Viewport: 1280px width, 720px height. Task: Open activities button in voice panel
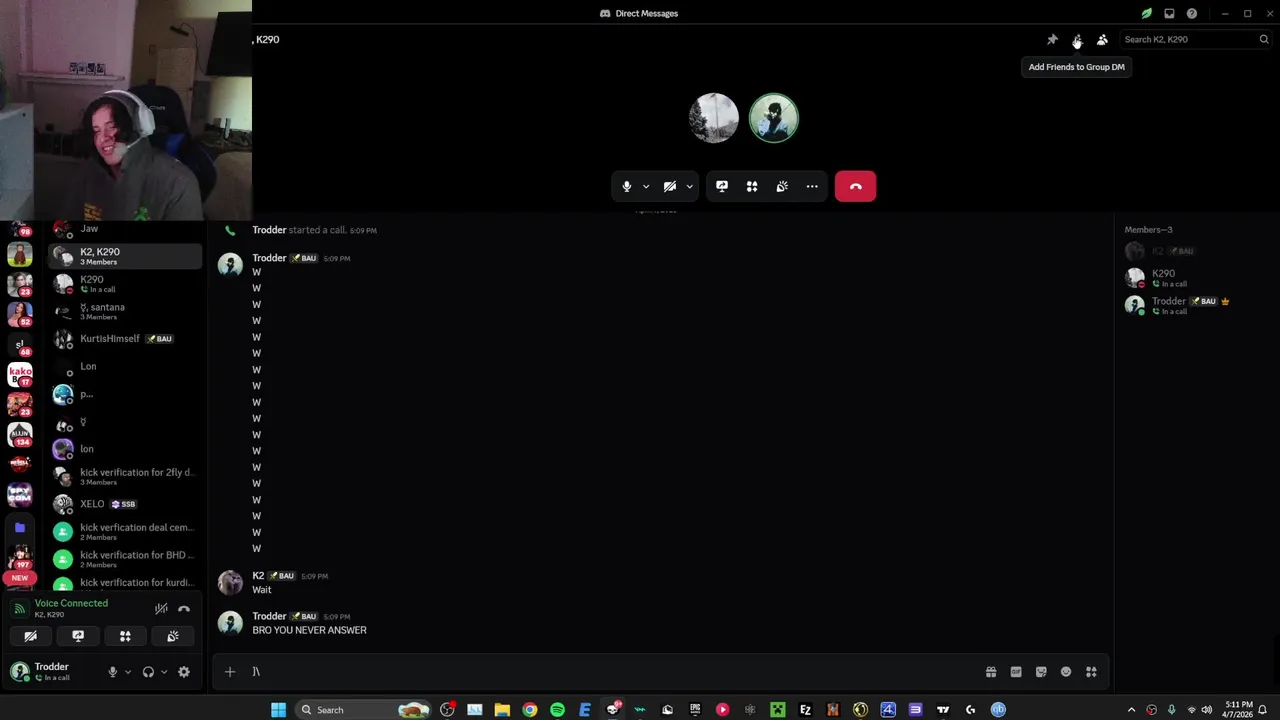click(x=125, y=636)
